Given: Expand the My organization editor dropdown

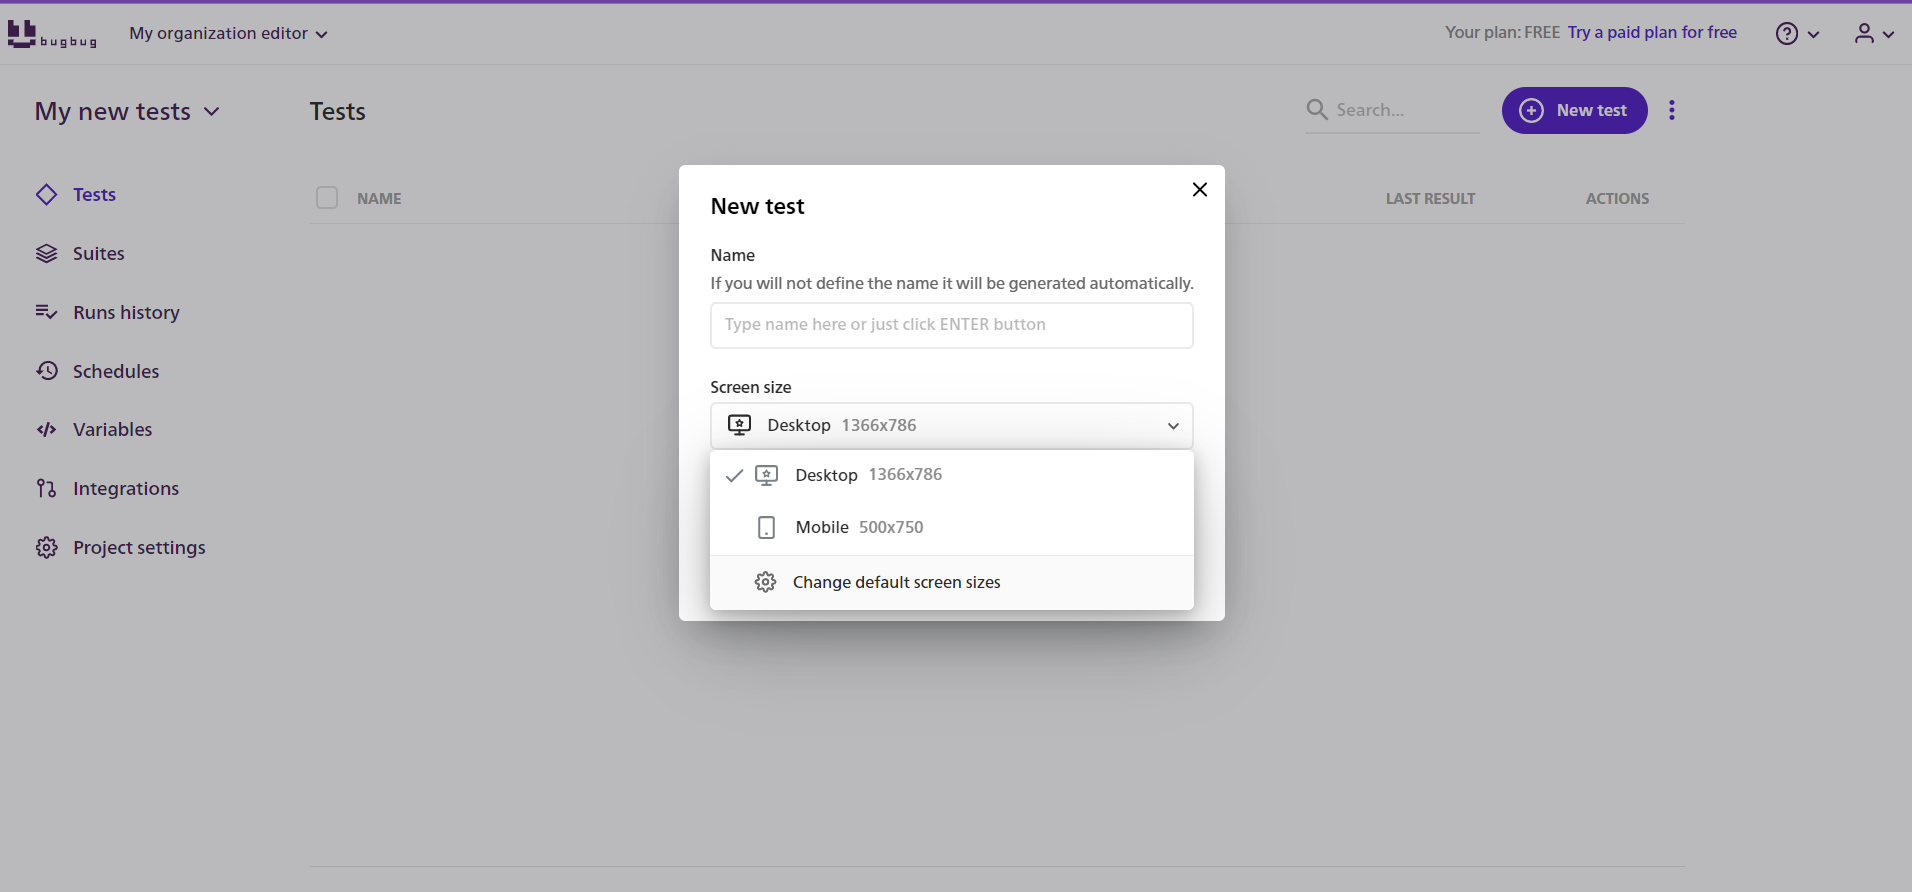Looking at the screenshot, I should [x=228, y=34].
